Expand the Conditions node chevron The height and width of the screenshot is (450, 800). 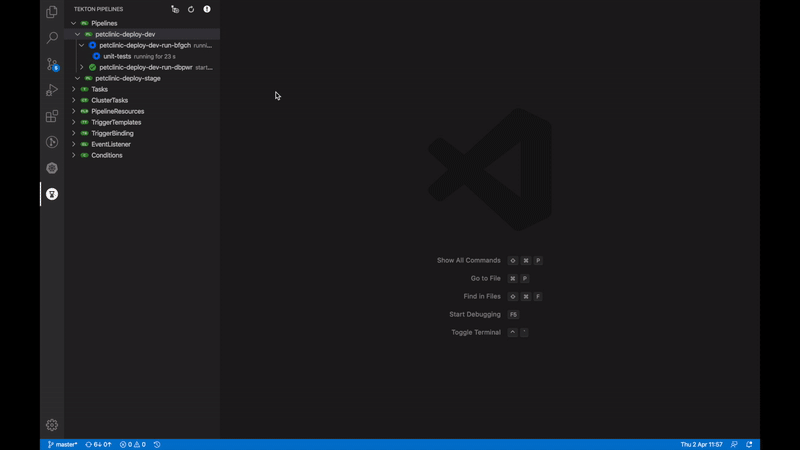tap(73, 155)
